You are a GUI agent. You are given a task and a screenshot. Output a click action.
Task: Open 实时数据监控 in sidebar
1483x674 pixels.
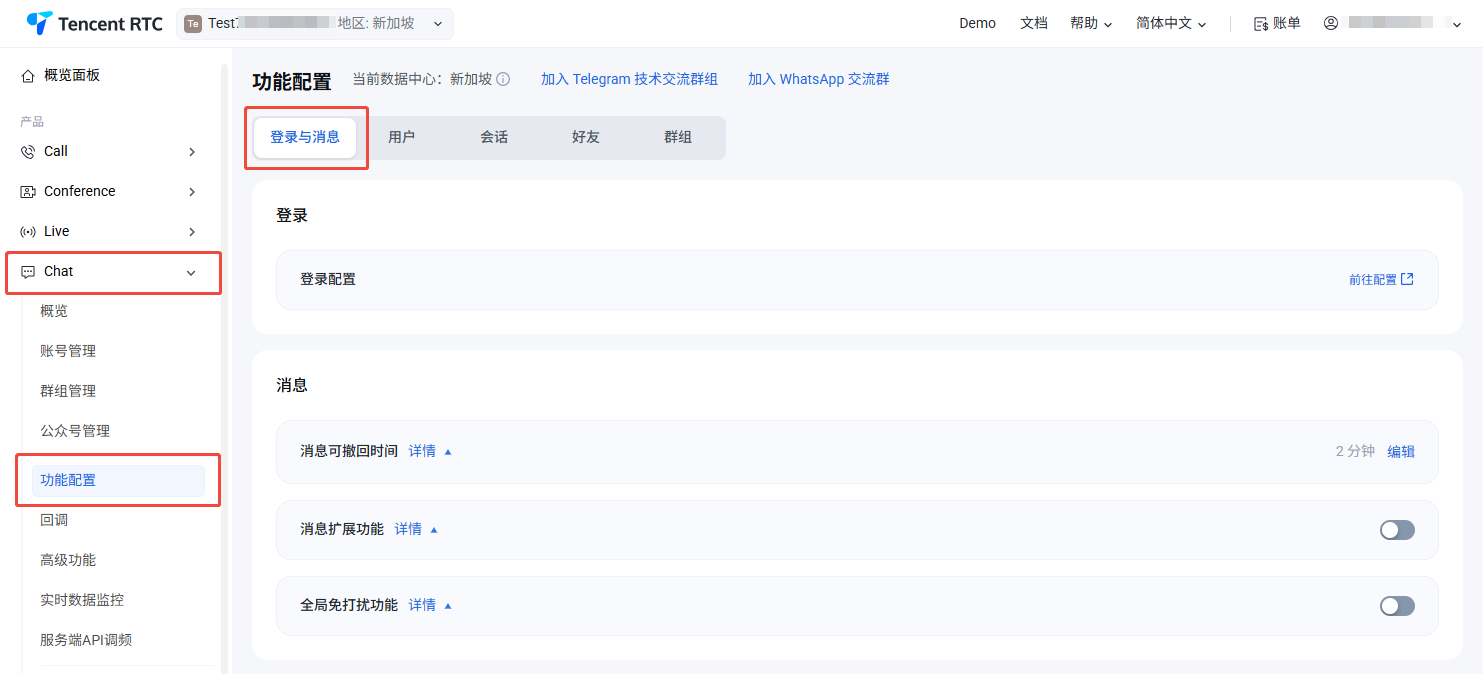click(x=82, y=600)
